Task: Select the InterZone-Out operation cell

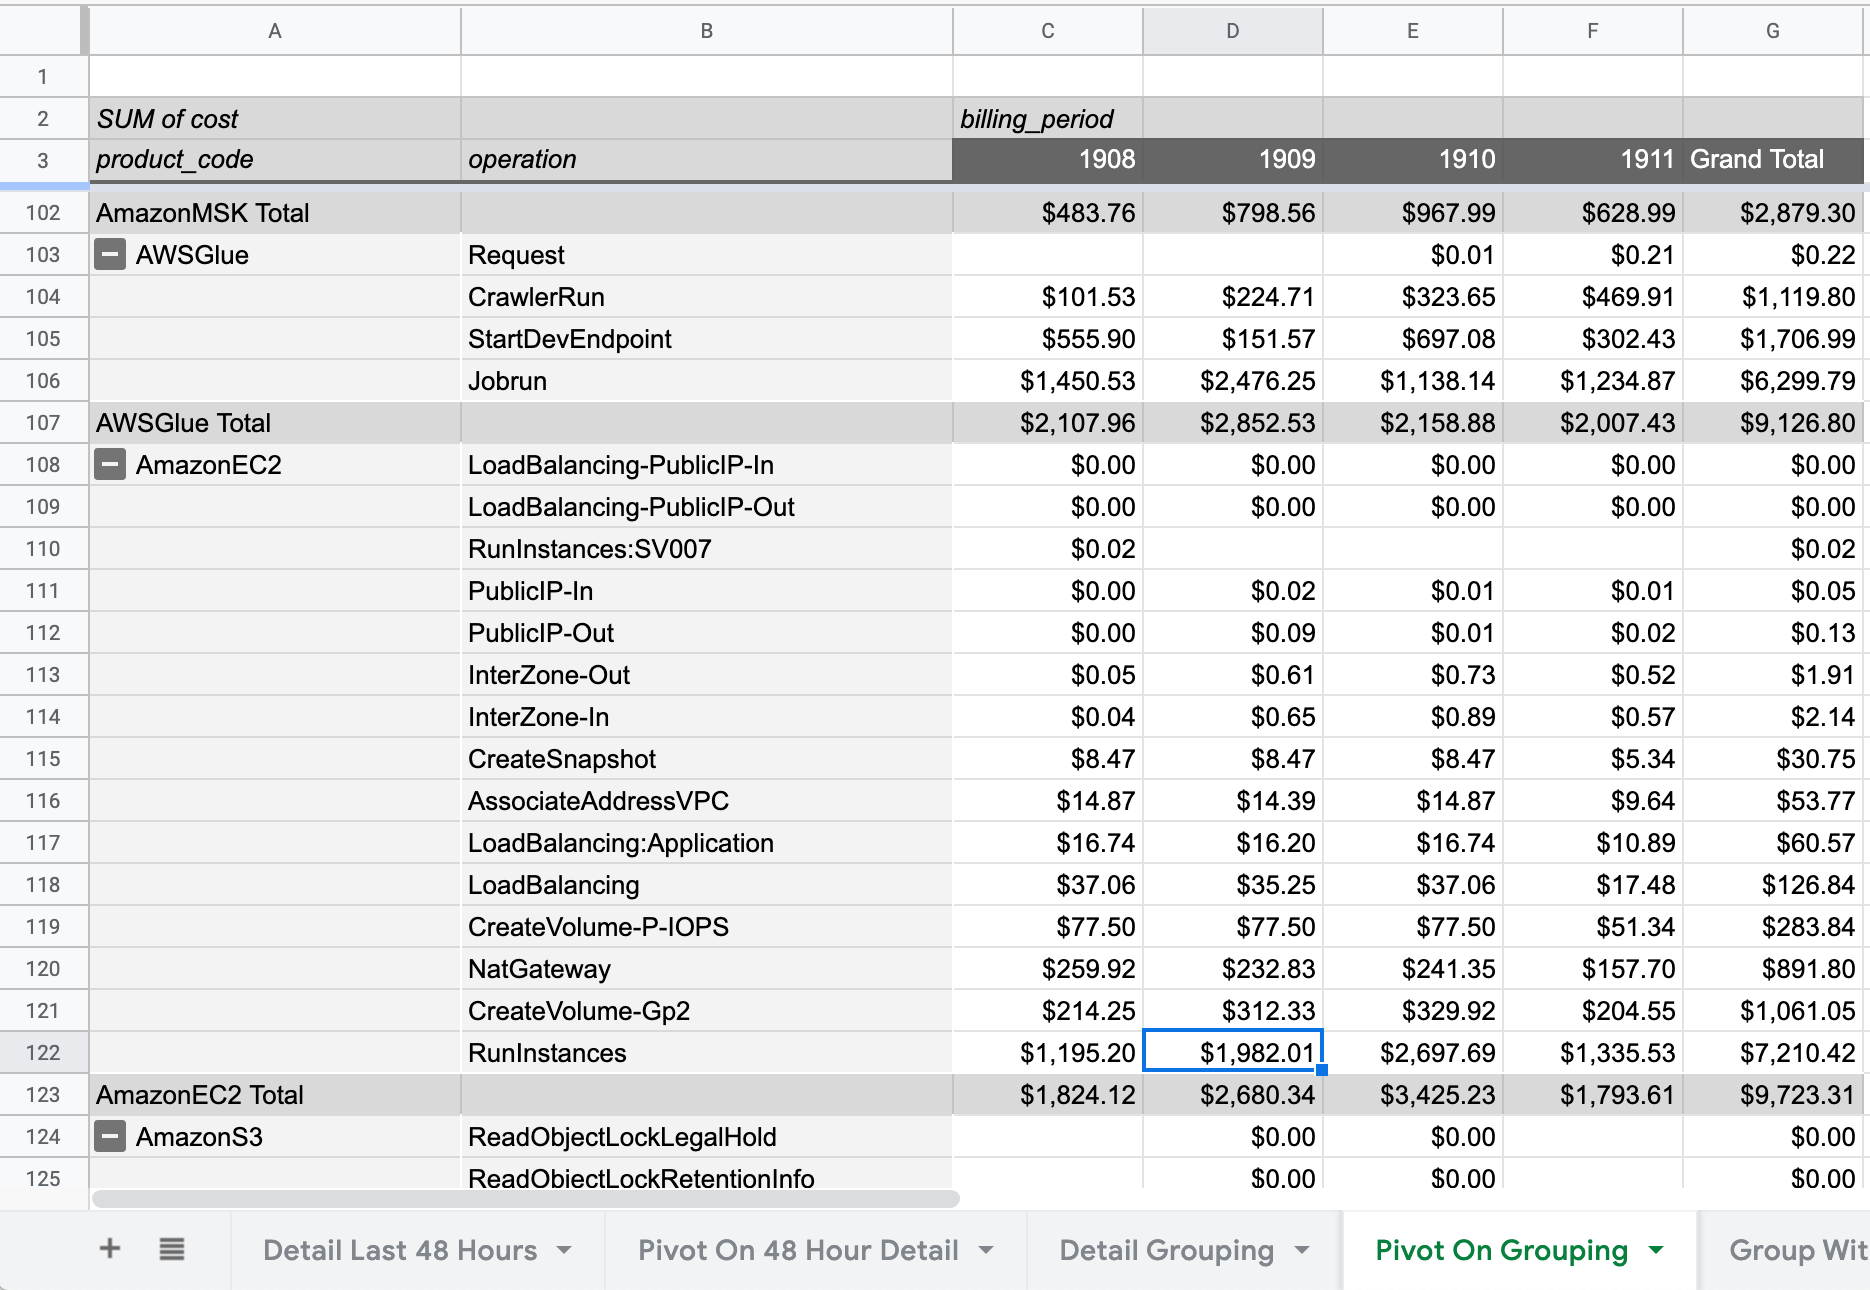Action: 707,675
